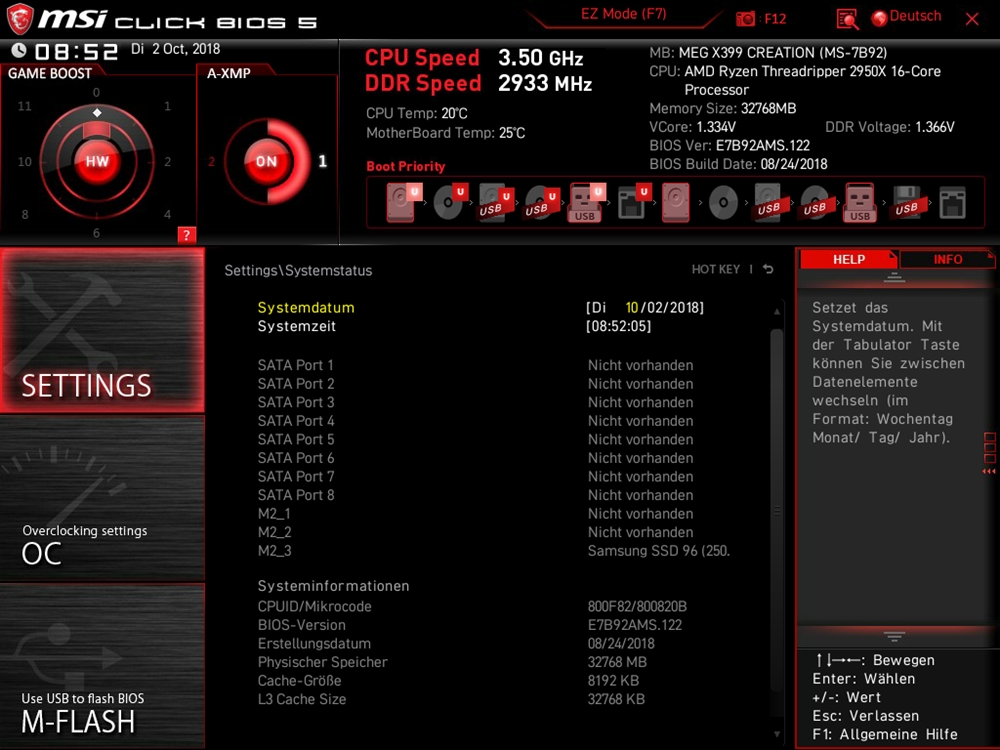Viewport: 1000px width, 750px height.
Task: Close the BIOS with the red X
Action: [x=972, y=19]
